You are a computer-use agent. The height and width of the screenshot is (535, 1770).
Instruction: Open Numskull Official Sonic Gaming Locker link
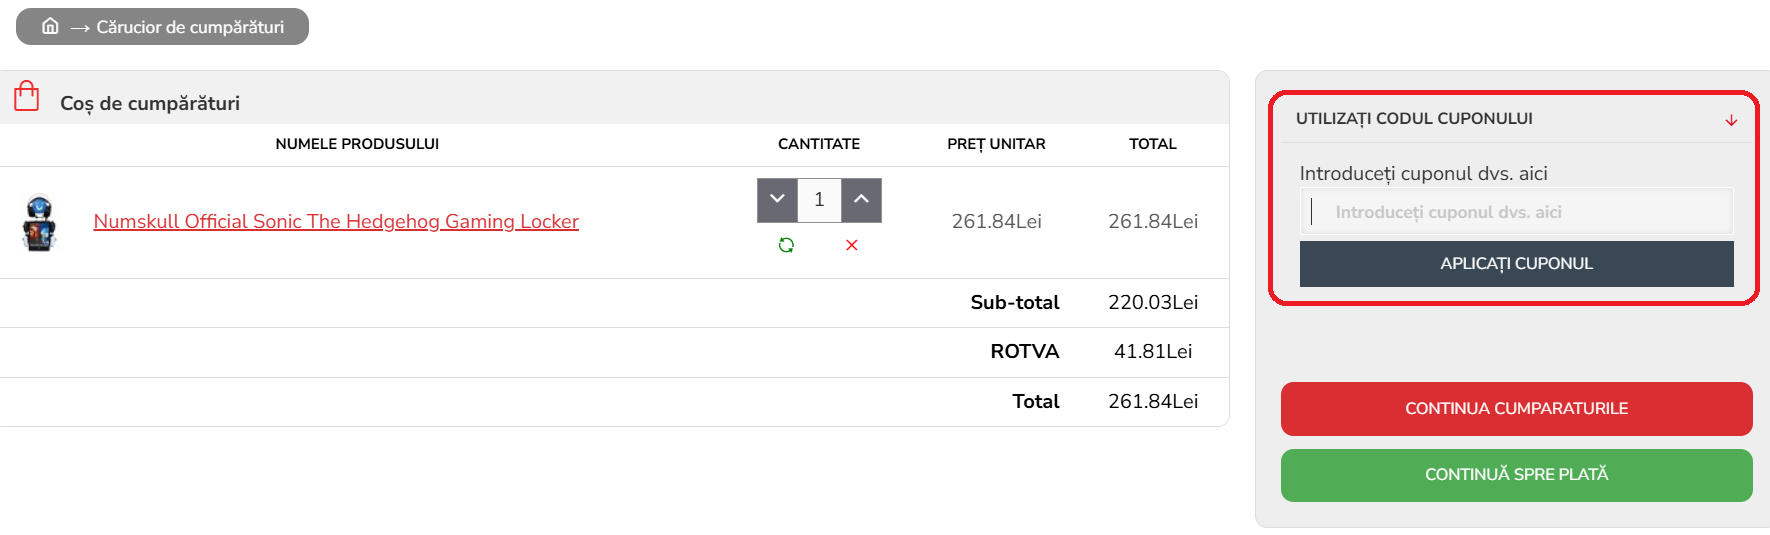(336, 221)
